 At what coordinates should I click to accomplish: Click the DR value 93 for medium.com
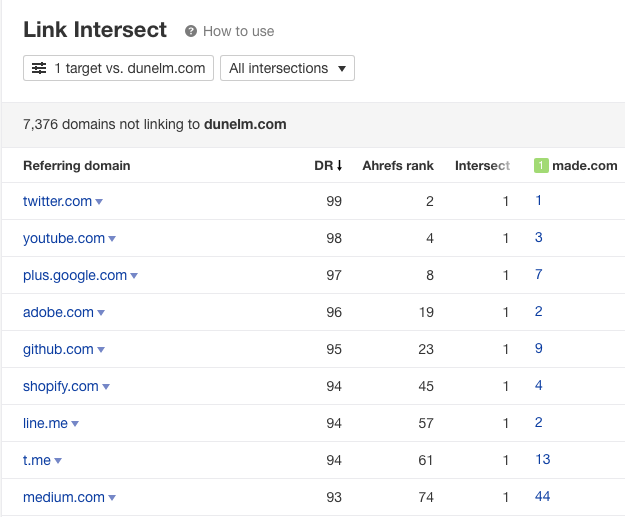(x=334, y=497)
